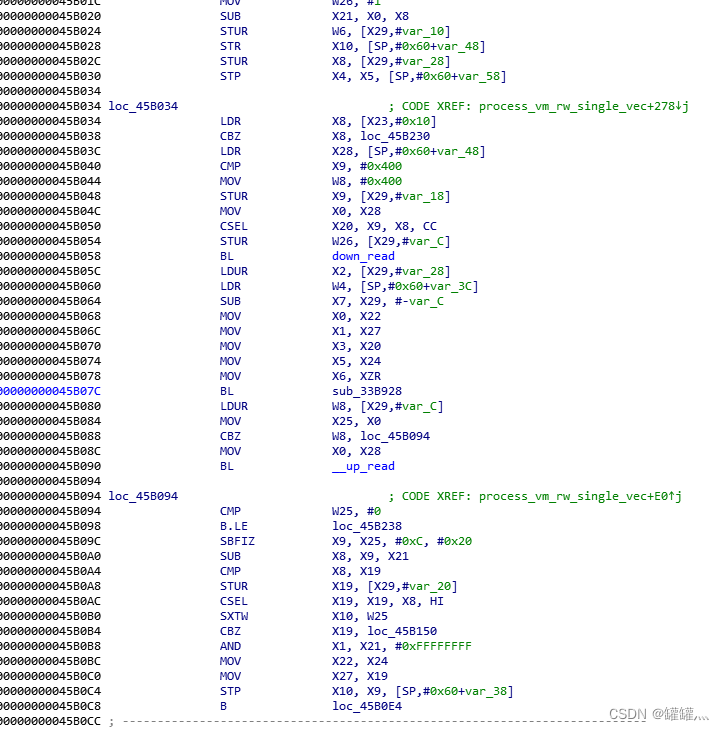This screenshot has height=730, width=724.
Task: Click #0x400 in the MOV W8 instruction
Action: 381,181
